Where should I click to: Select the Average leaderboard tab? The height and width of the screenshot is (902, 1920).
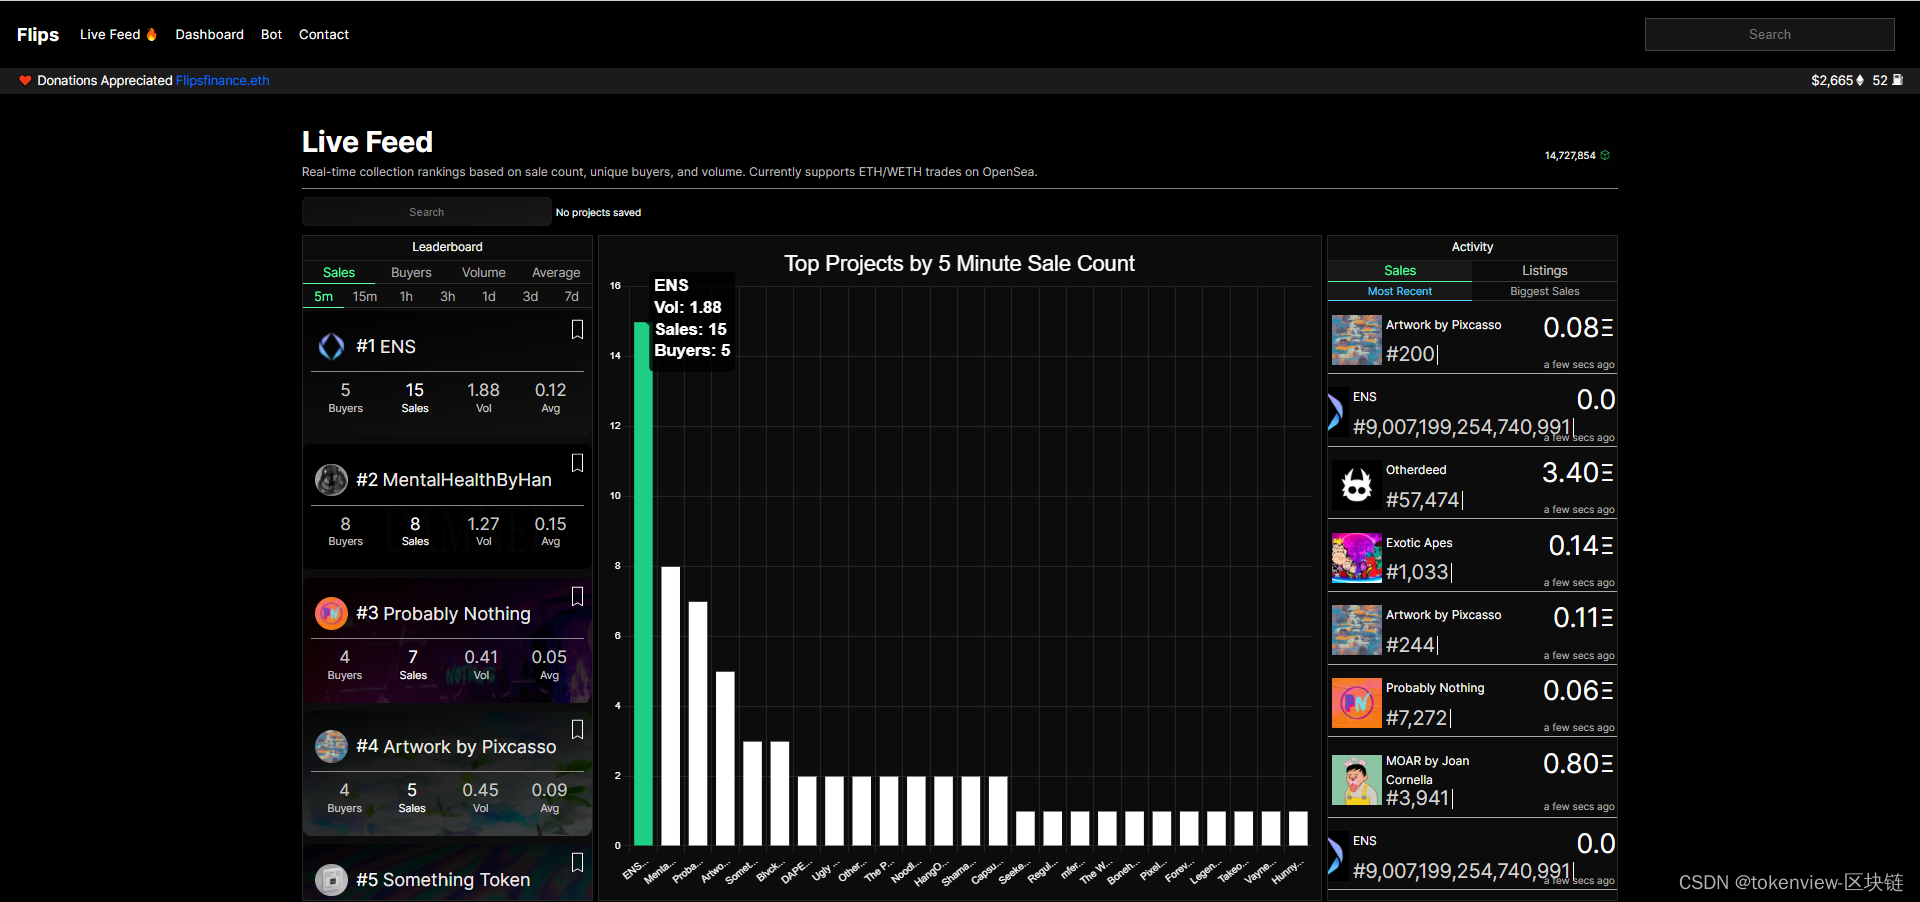click(556, 272)
